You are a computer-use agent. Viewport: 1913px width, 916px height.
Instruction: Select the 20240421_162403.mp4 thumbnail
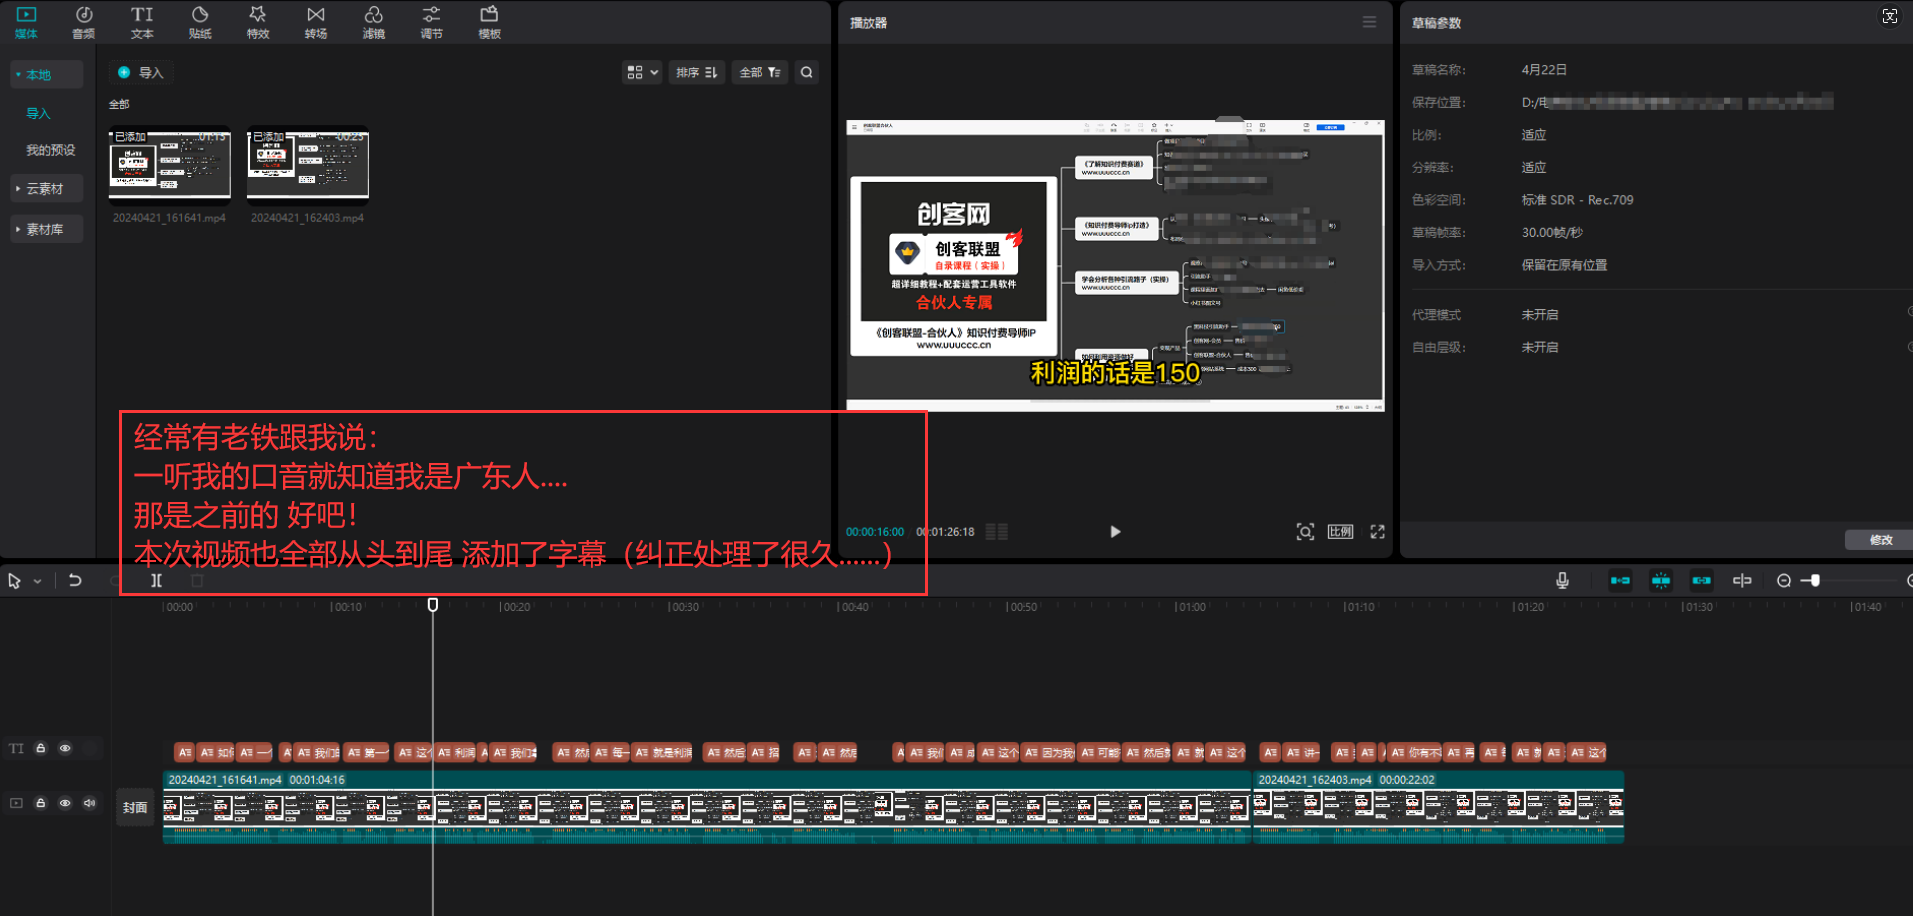tap(308, 162)
